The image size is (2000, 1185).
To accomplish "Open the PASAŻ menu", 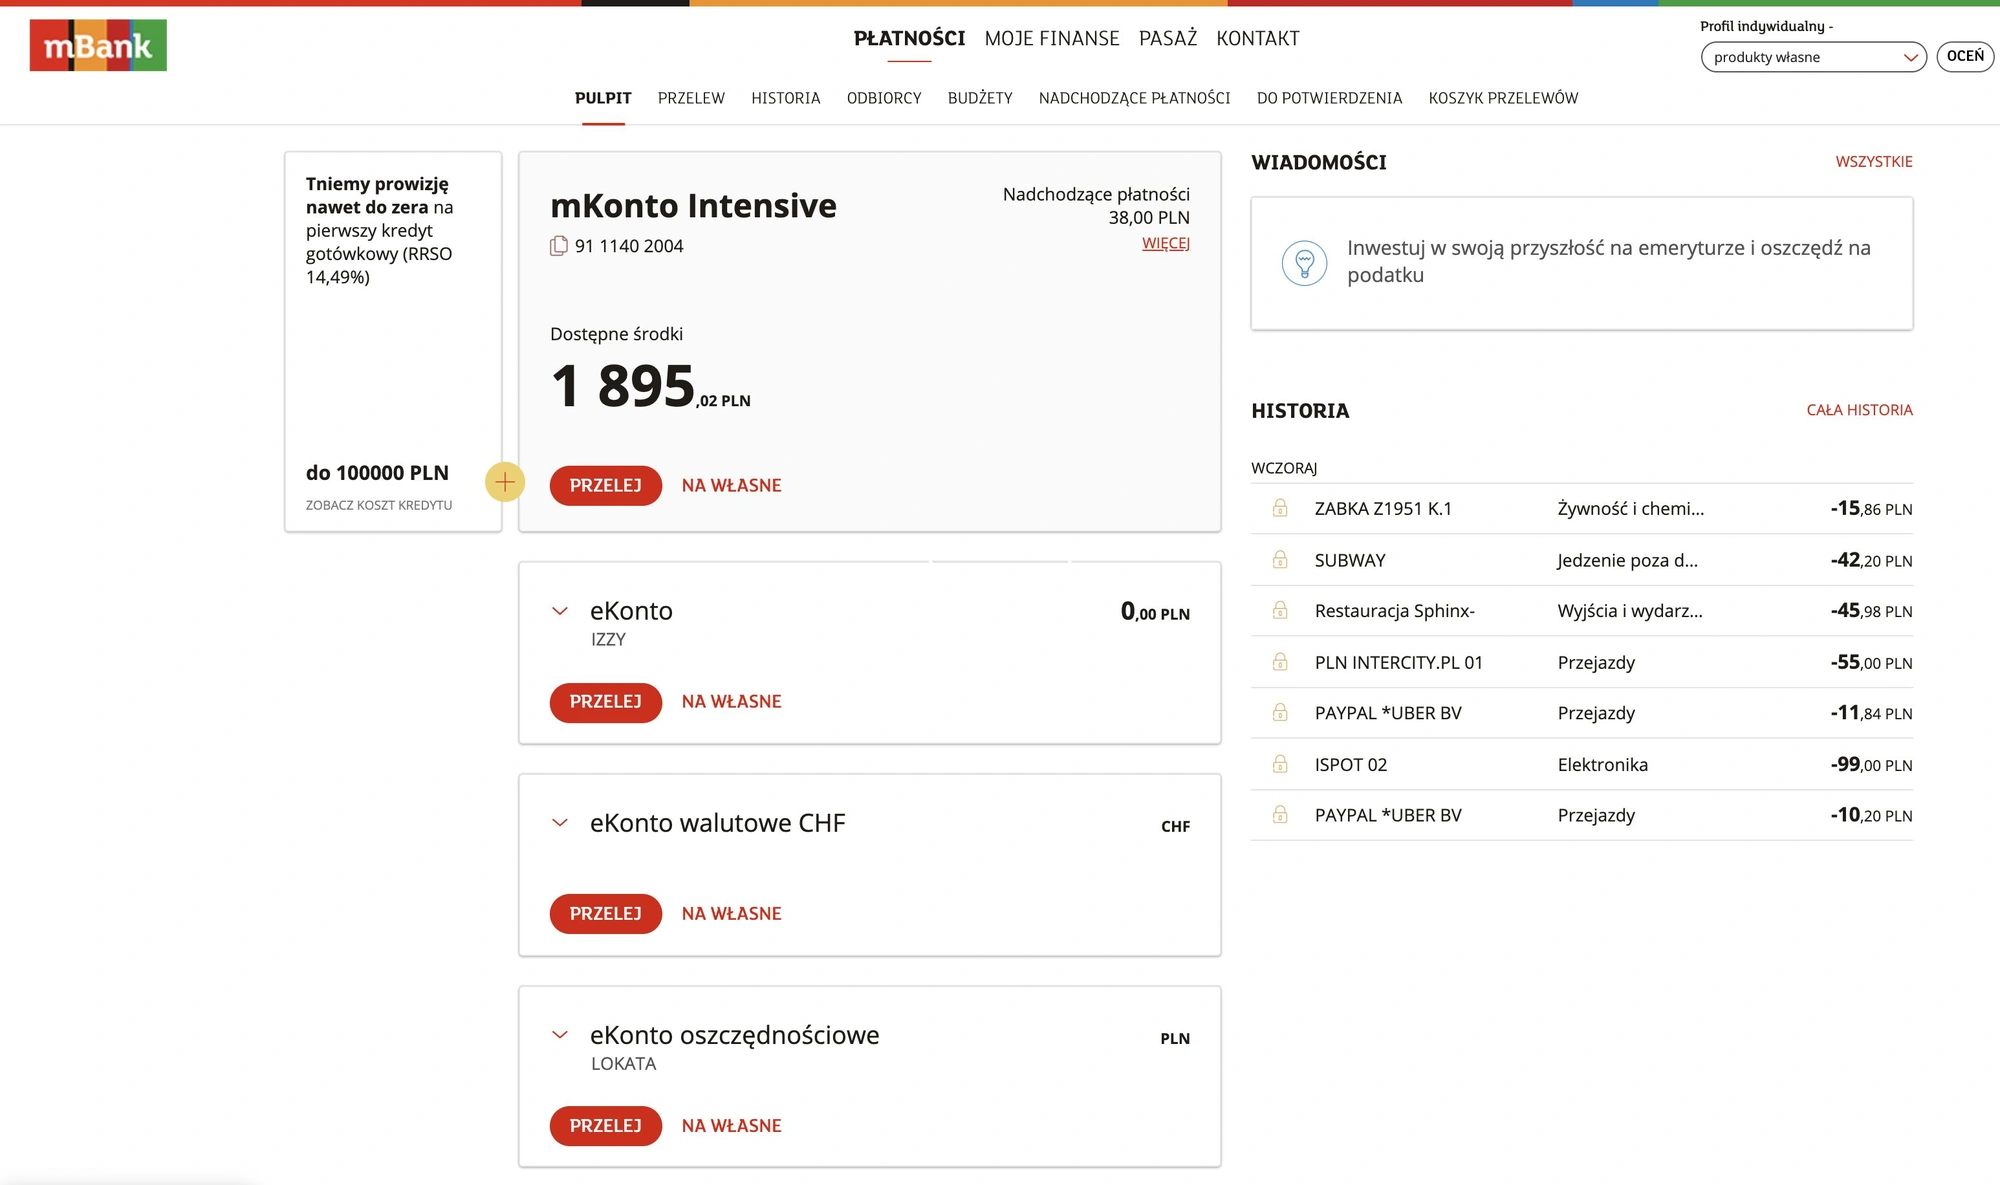I will [x=1168, y=38].
